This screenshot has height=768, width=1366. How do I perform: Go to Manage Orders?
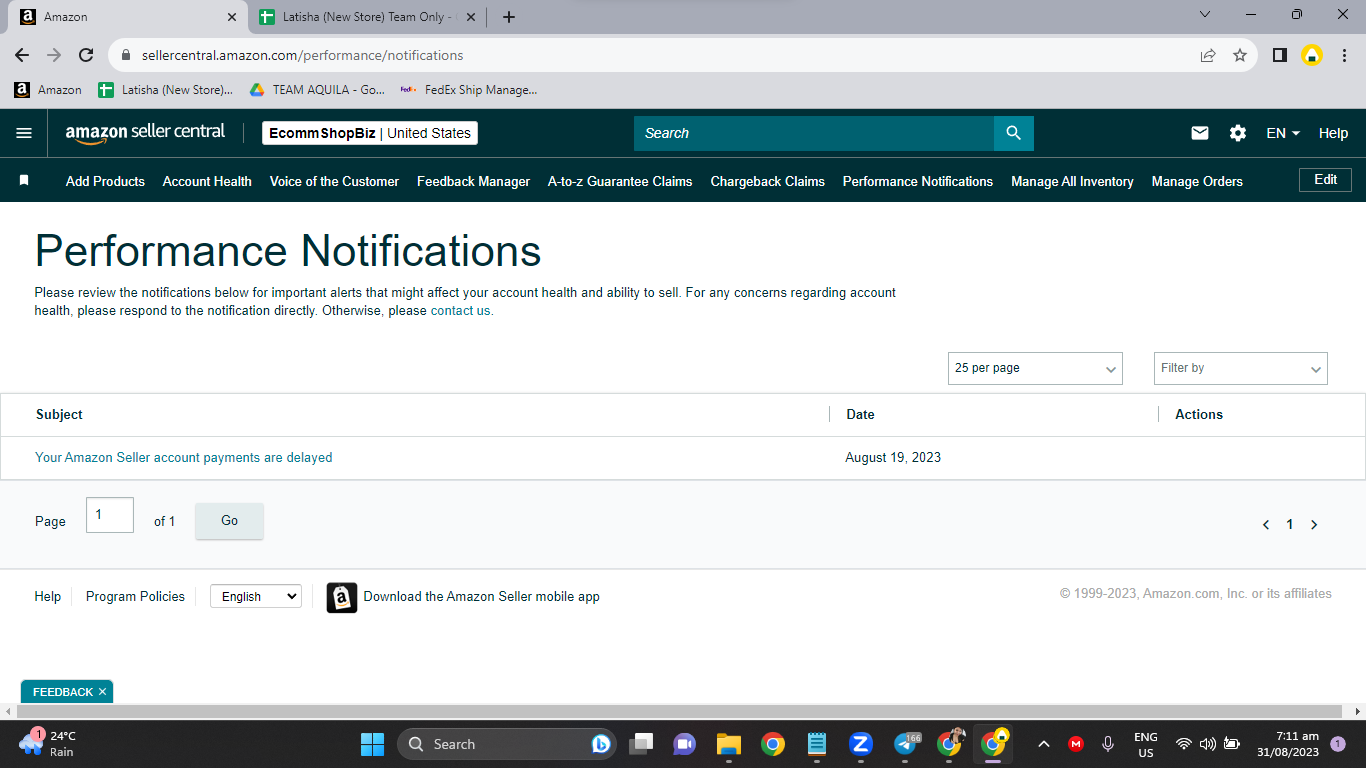tap(1197, 181)
